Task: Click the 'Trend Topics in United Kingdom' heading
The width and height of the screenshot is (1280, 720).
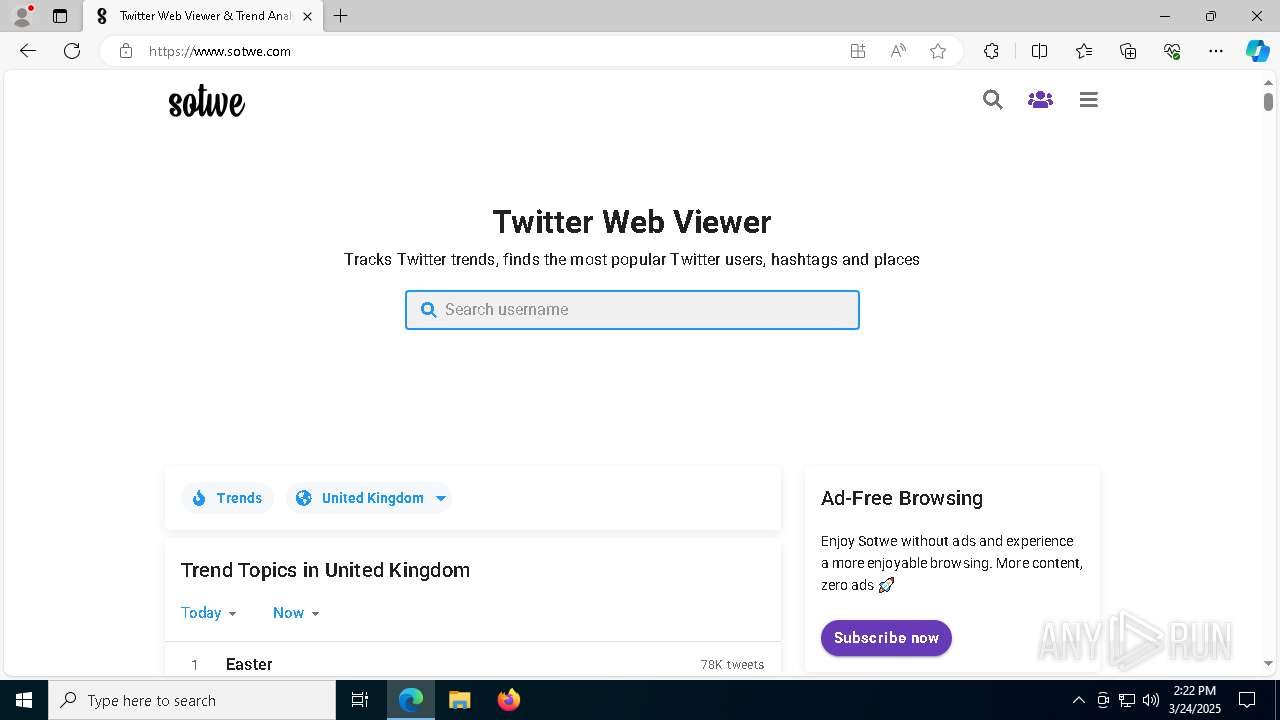Action: 325,570
